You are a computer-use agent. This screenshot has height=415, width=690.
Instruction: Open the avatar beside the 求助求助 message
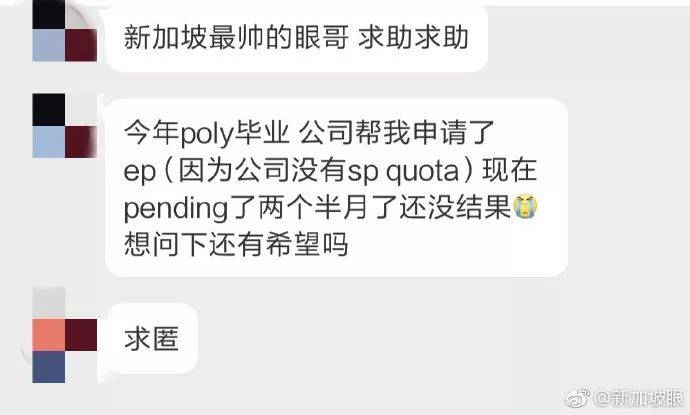coord(65,30)
